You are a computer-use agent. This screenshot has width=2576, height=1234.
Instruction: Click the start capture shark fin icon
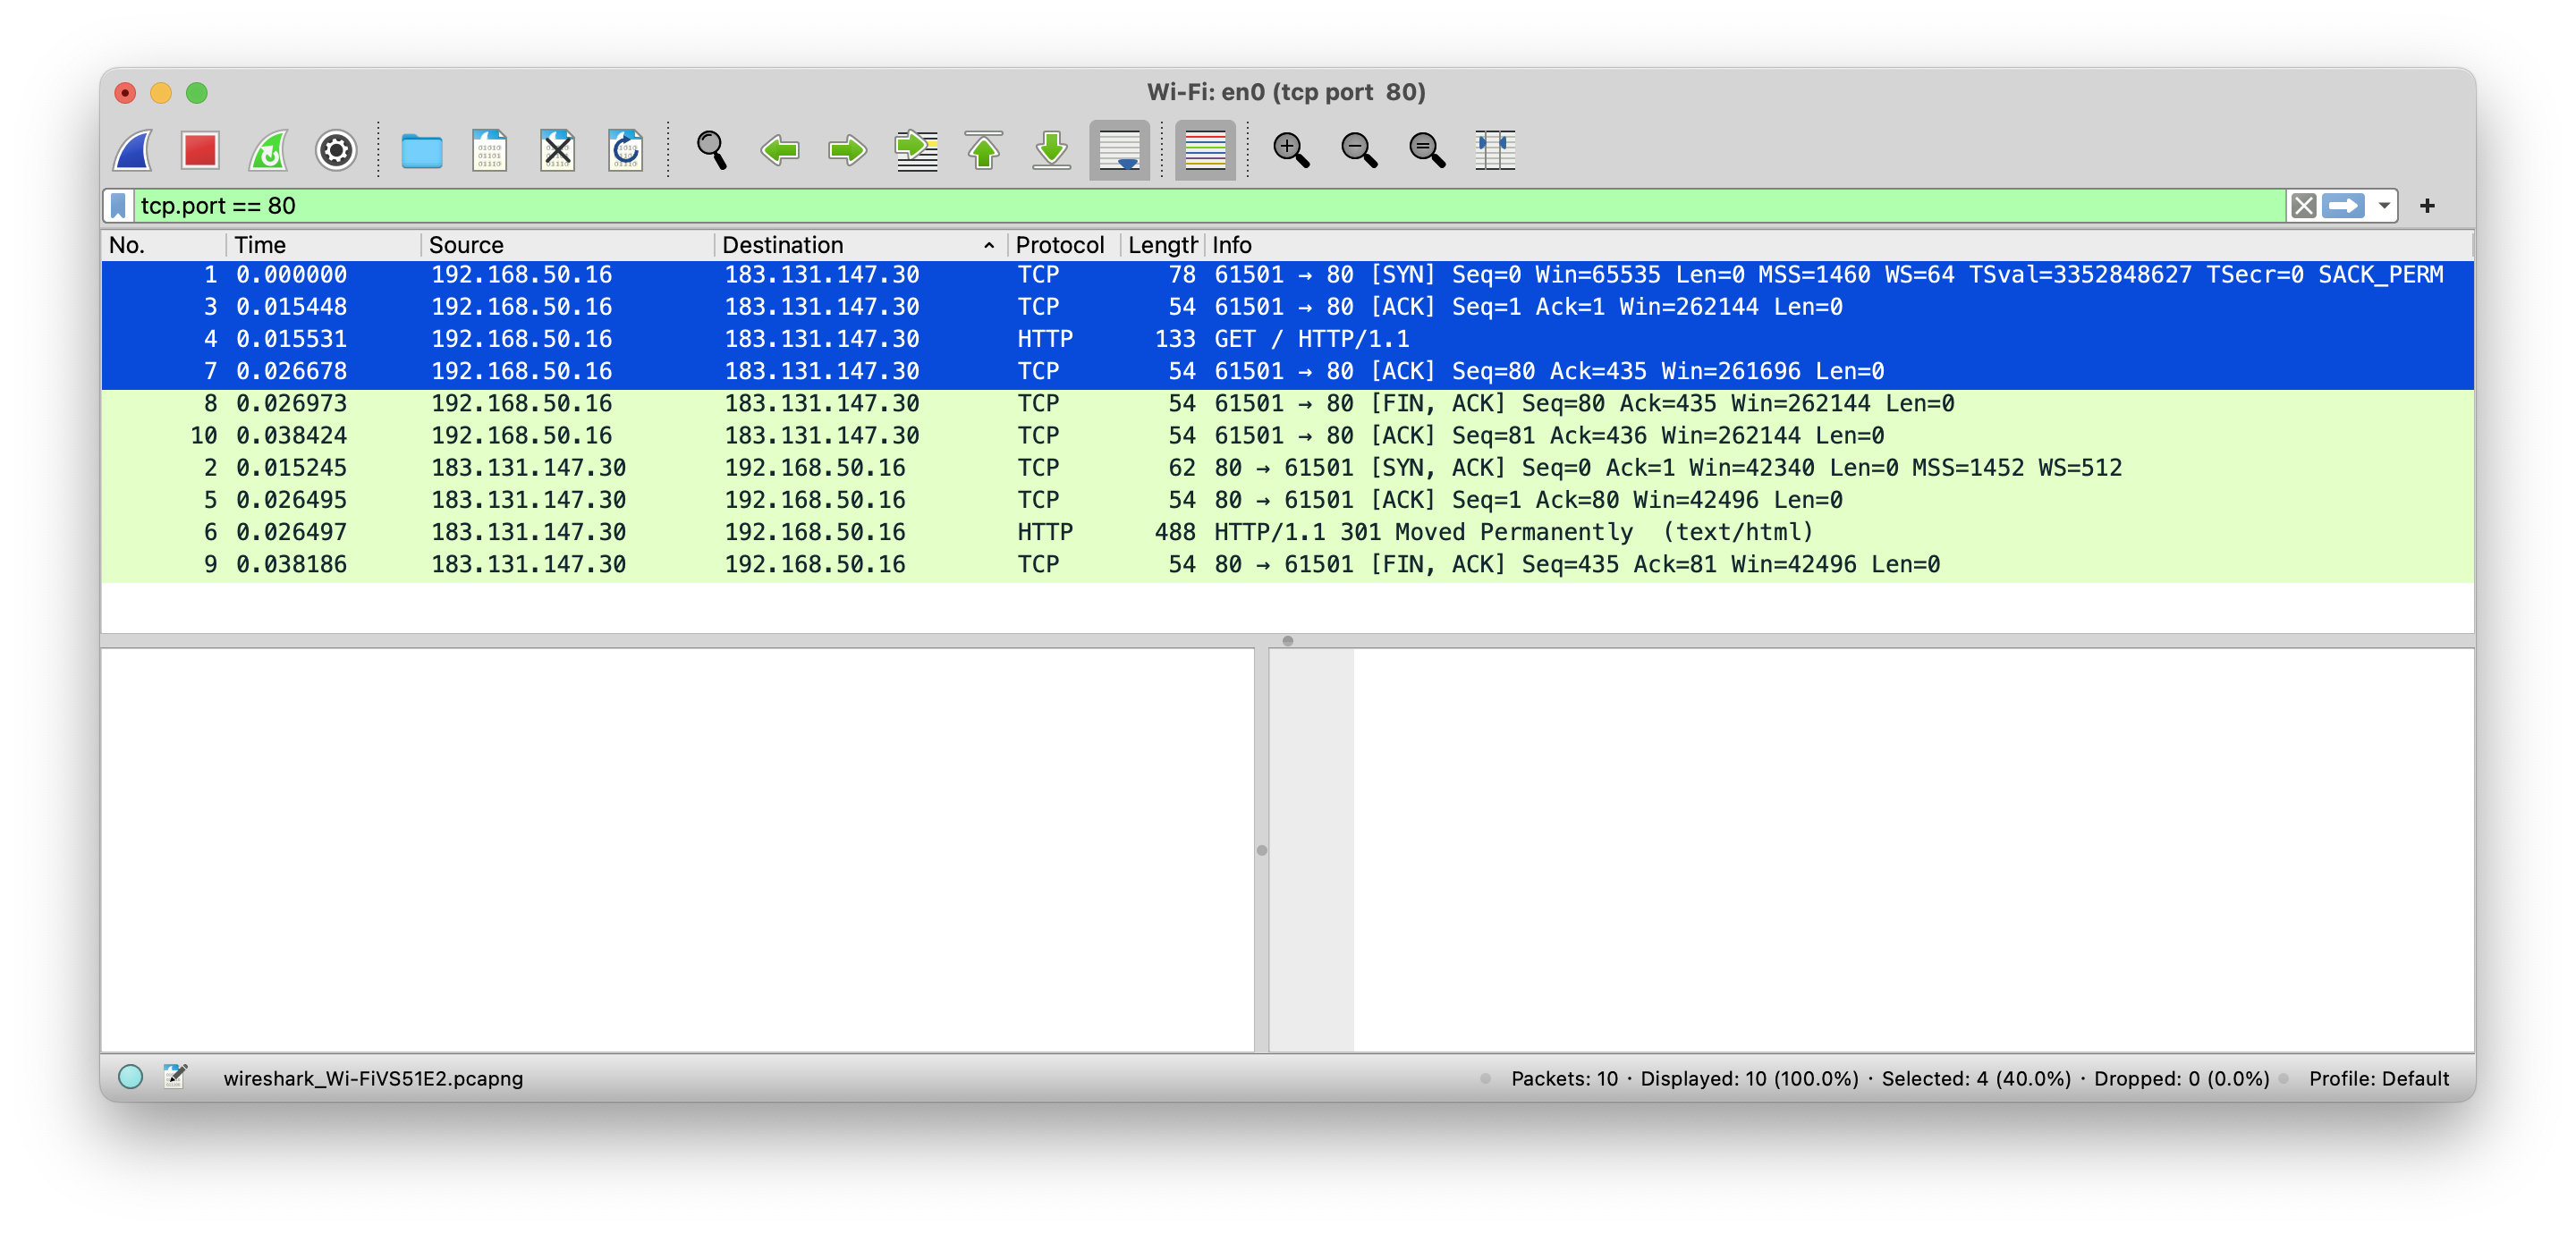133,151
